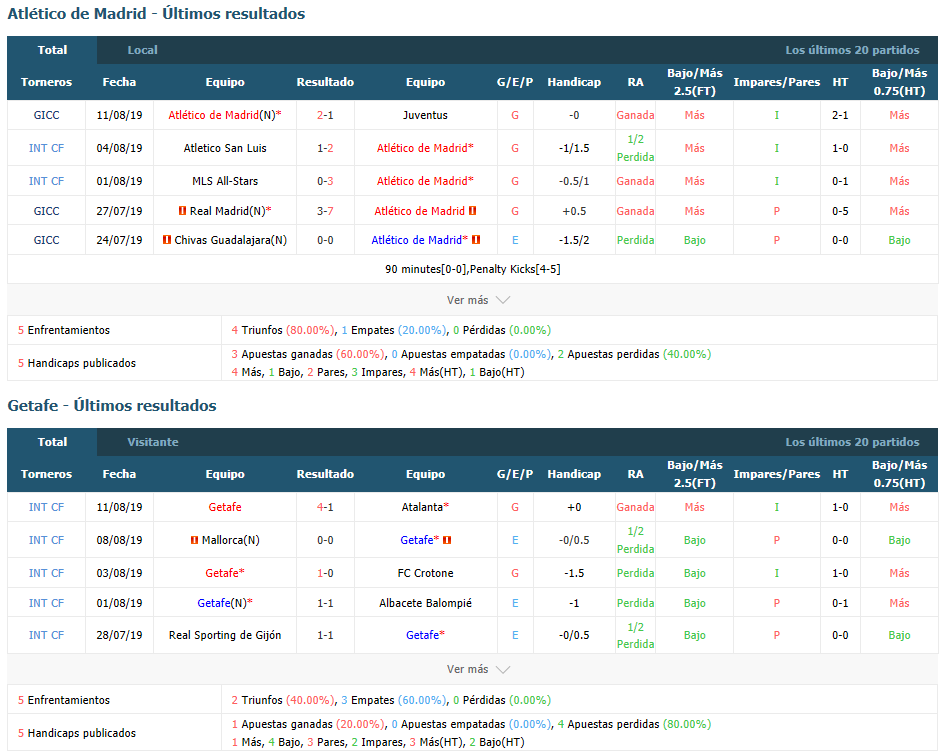Click GICC tournament in Juventus row

point(46,115)
